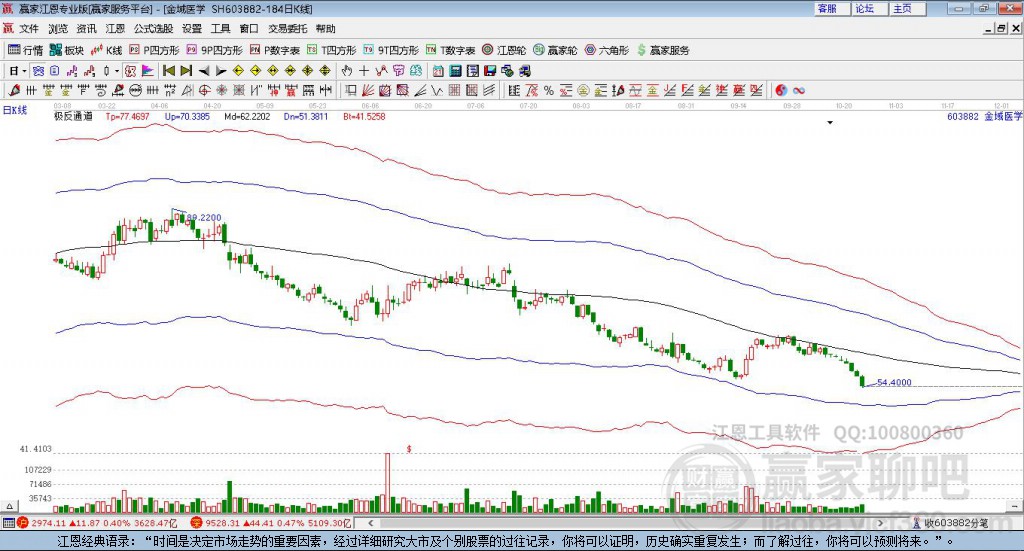Open the 江恩轮 Gann wheel
This screenshot has height=551, width=1024.
point(504,50)
